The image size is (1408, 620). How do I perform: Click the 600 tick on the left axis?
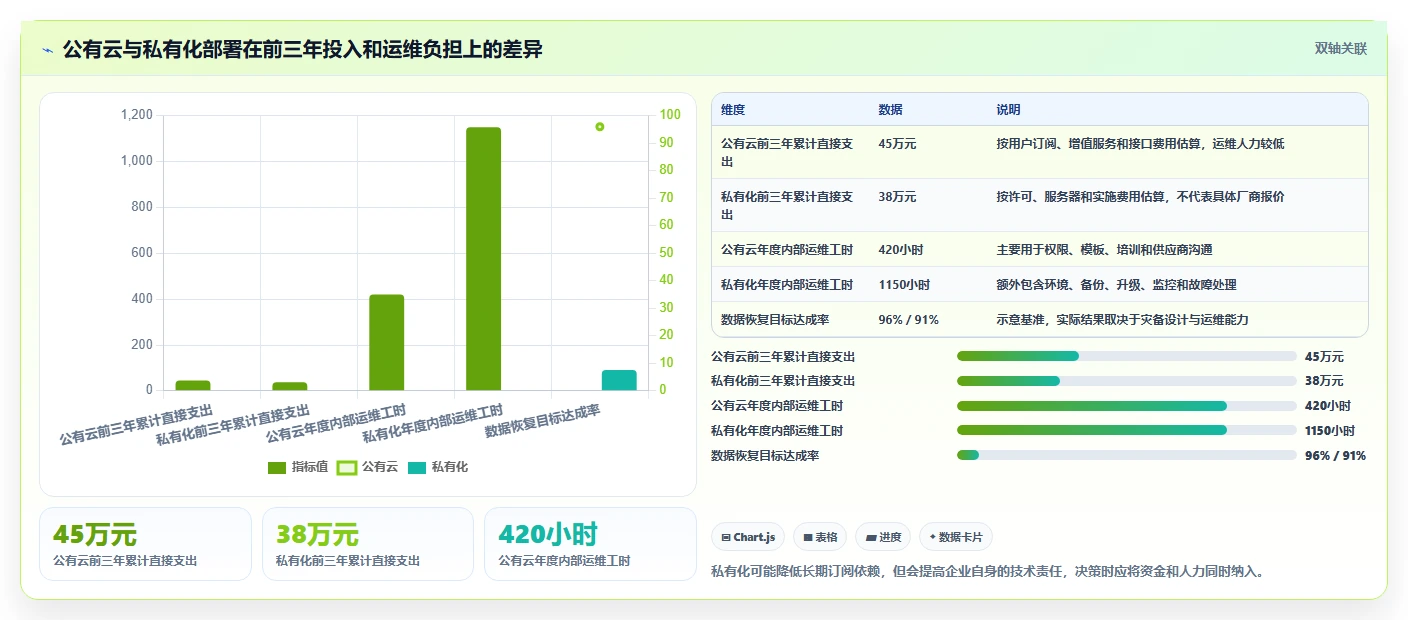[x=142, y=253]
